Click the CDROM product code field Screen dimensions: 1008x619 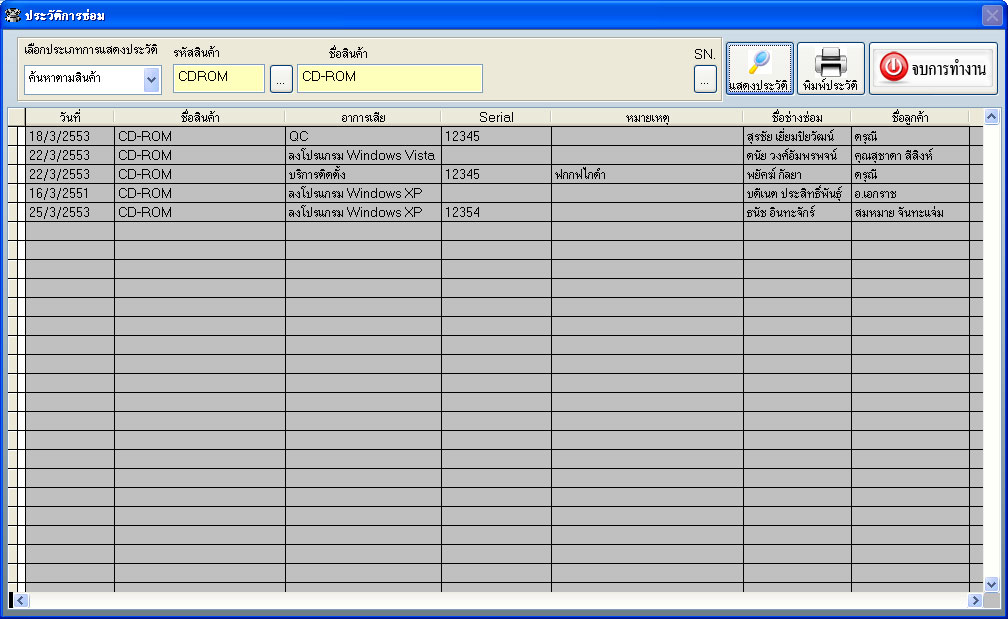(218, 78)
